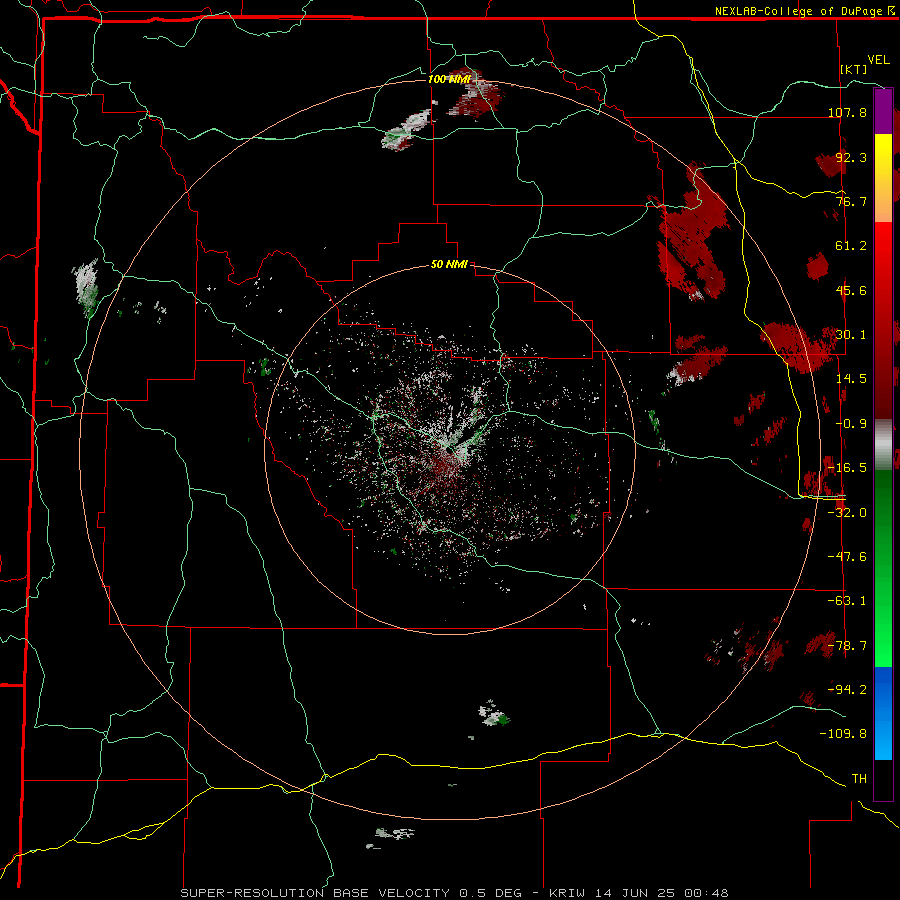Select the 76.7 scale value
Viewport: 900px width, 900px height.
pyautogui.click(x=851, y=201)
